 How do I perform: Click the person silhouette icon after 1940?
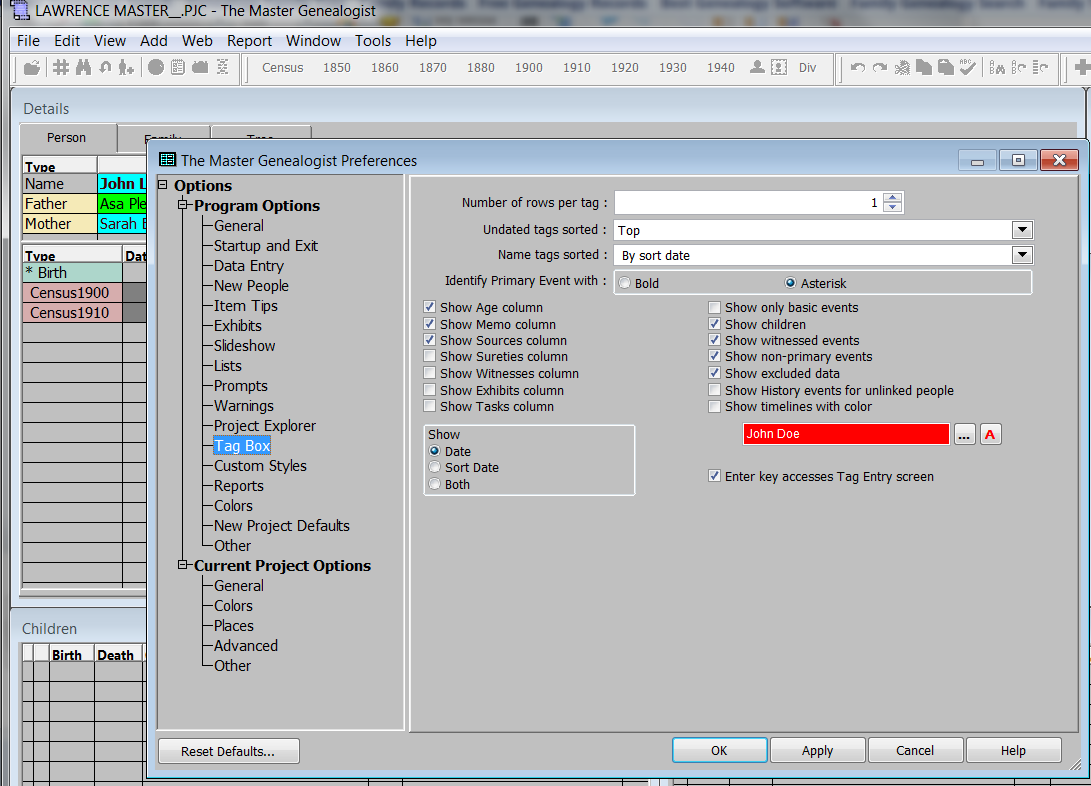pos(757,67)
